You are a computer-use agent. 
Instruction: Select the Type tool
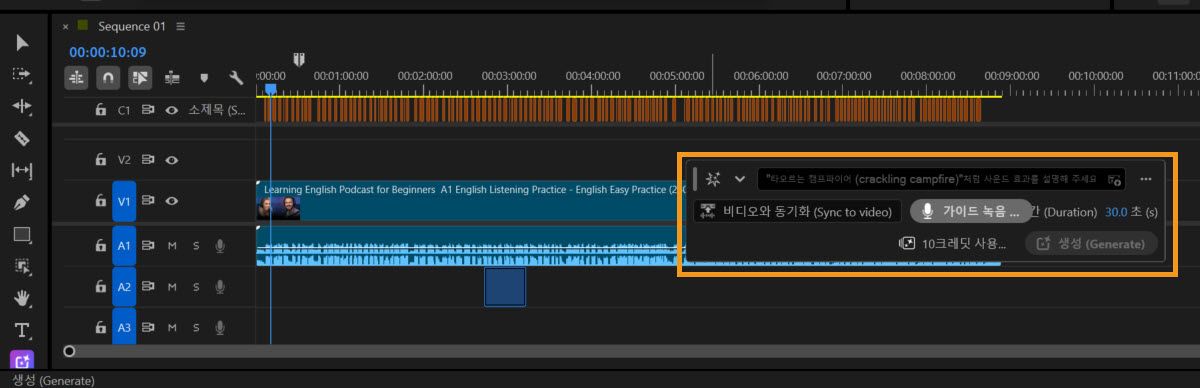coord(22,330)
